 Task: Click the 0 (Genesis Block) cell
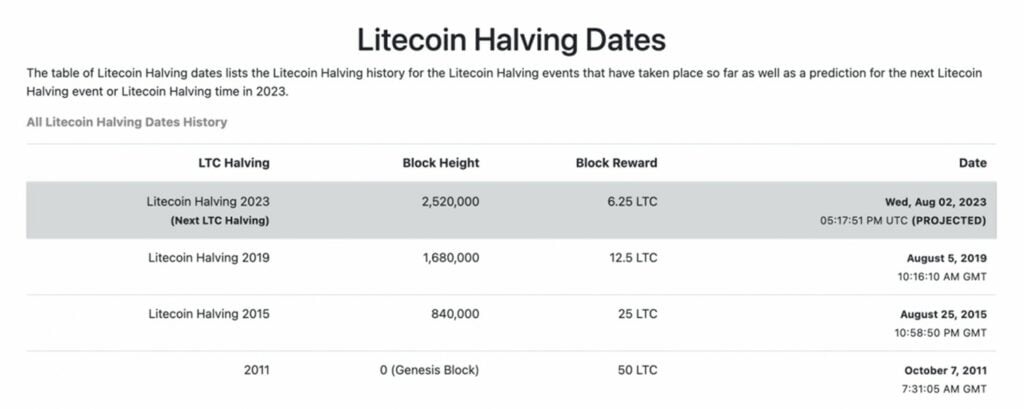(x=429, y=370)
